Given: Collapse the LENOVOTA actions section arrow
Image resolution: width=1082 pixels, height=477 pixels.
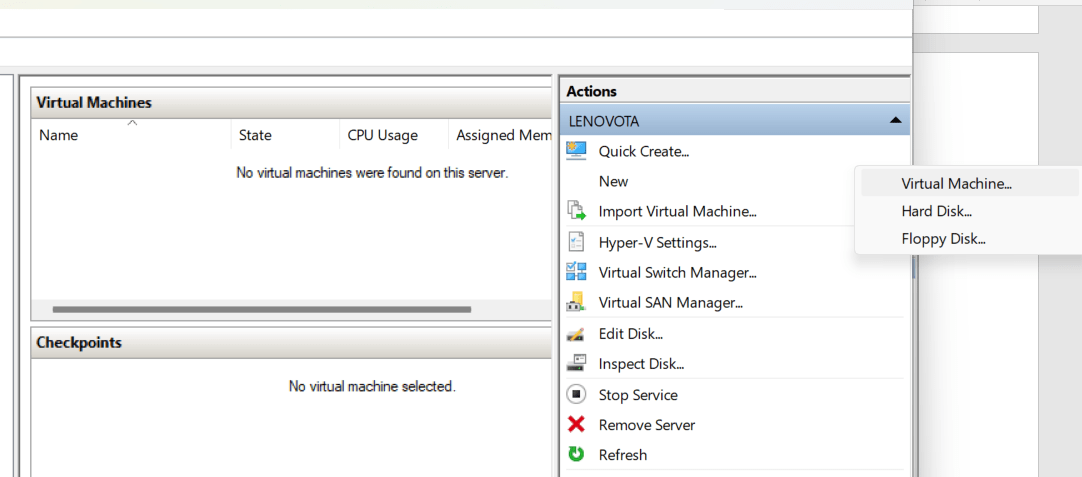Looking at the screenshot, I should click(895, 121).
